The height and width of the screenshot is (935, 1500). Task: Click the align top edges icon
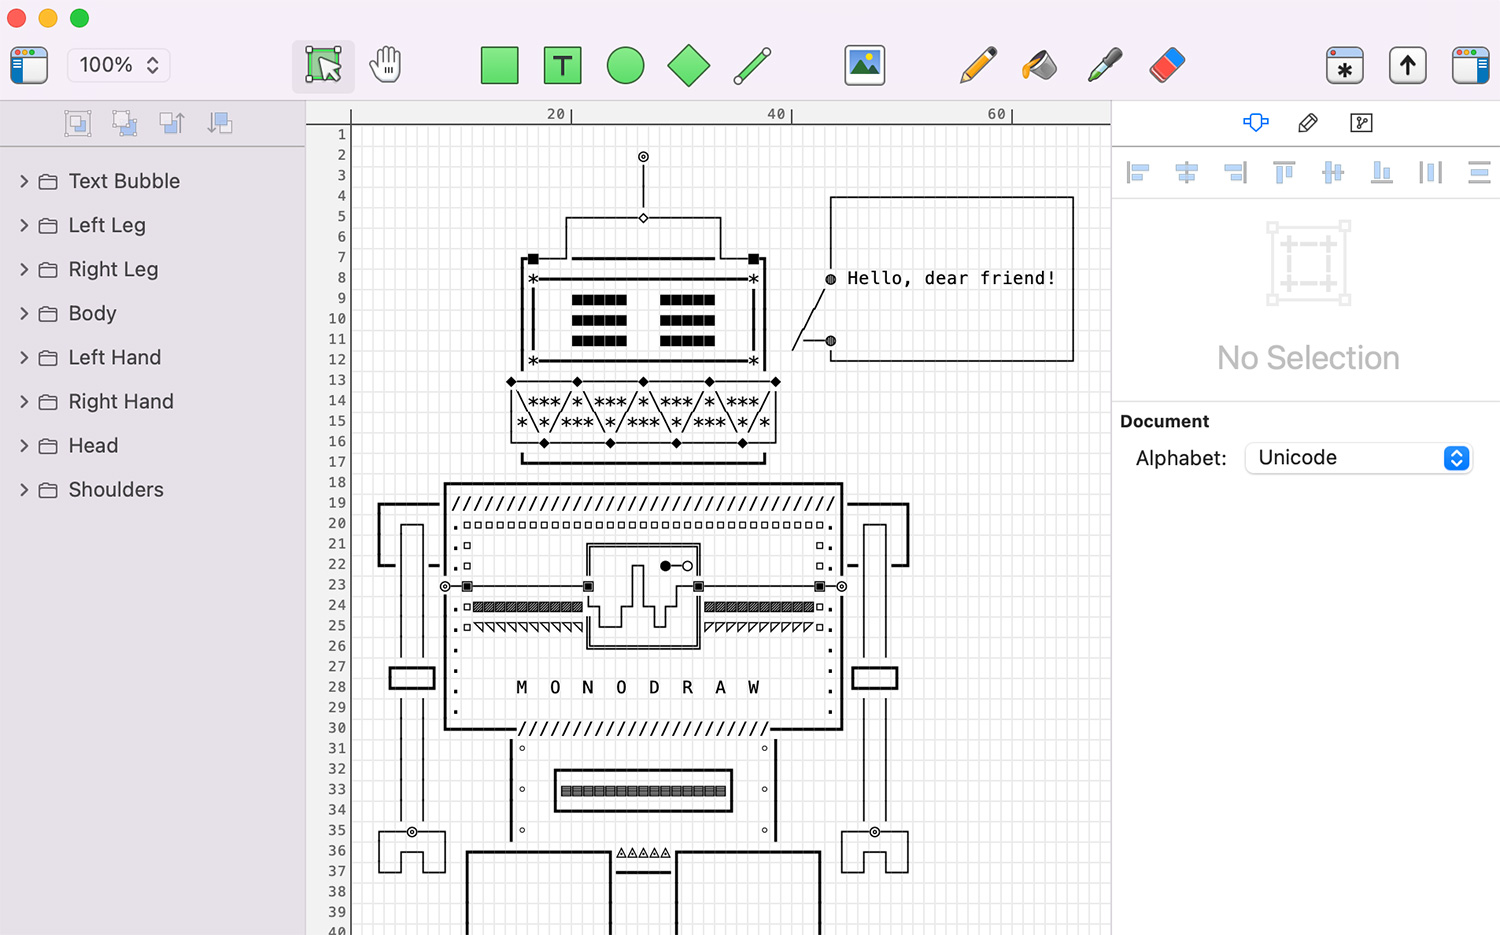click(x=1284, y=172)
